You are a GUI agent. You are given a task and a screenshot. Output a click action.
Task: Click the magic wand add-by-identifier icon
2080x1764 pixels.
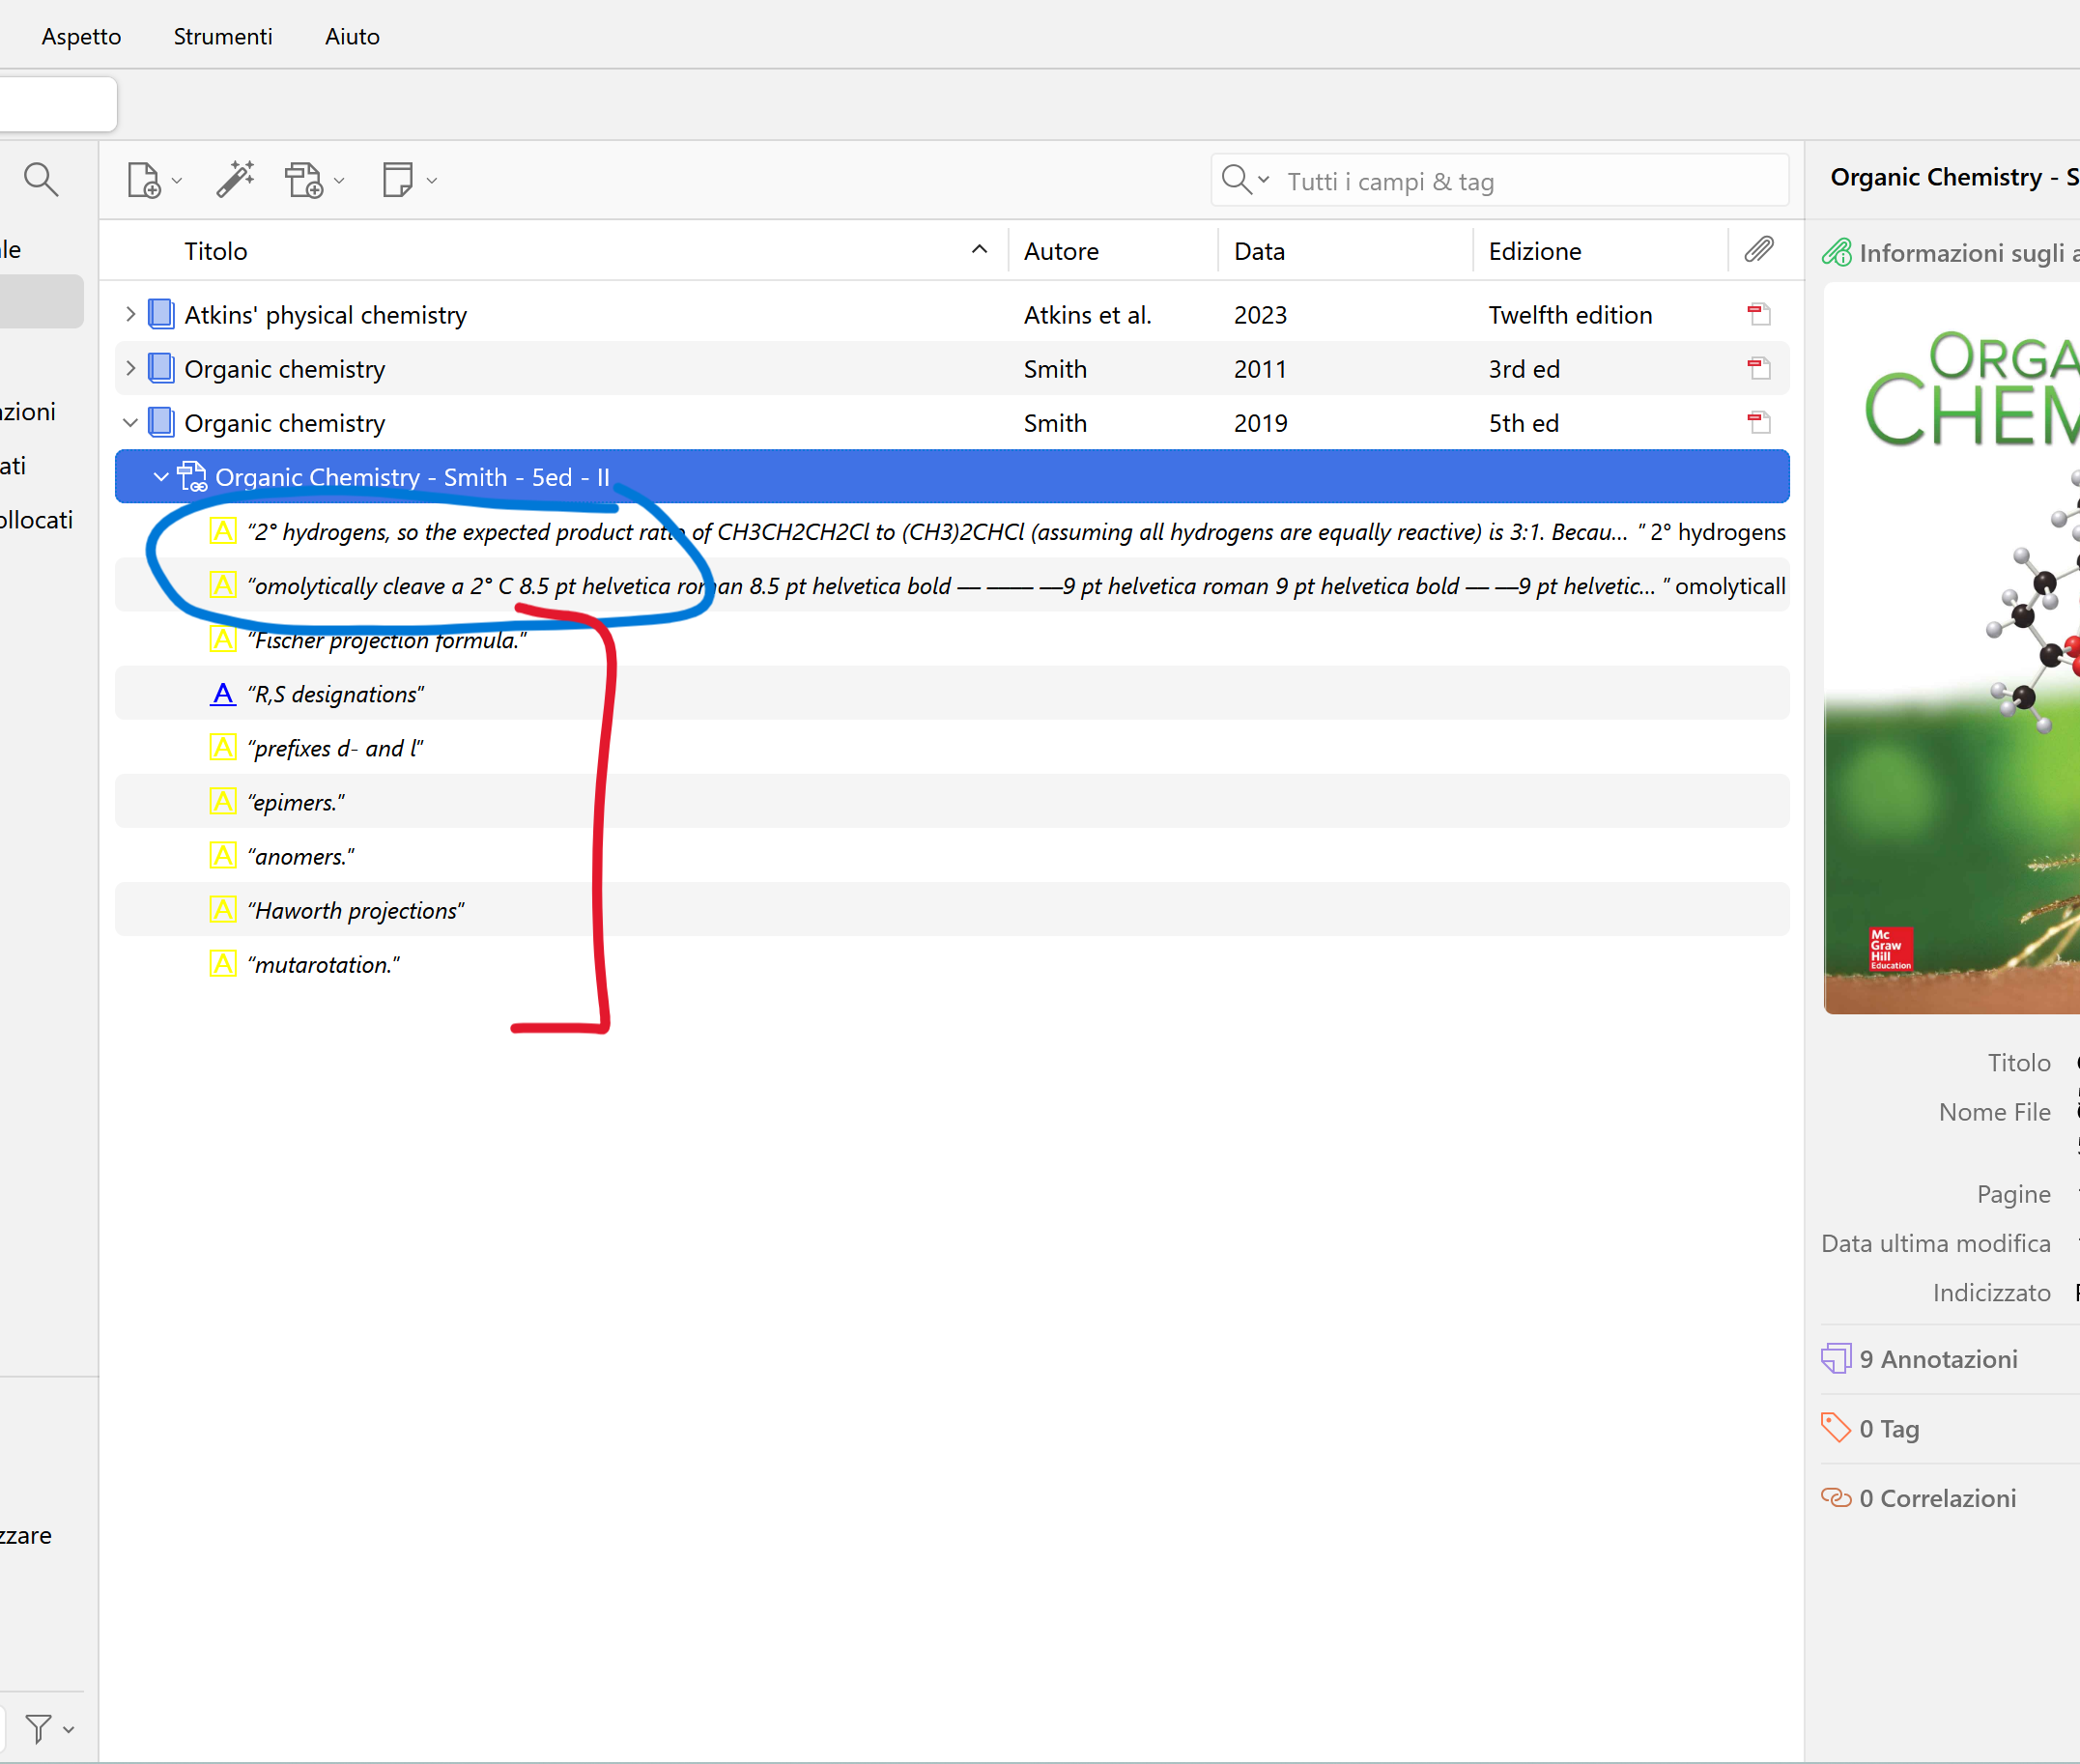236,180
